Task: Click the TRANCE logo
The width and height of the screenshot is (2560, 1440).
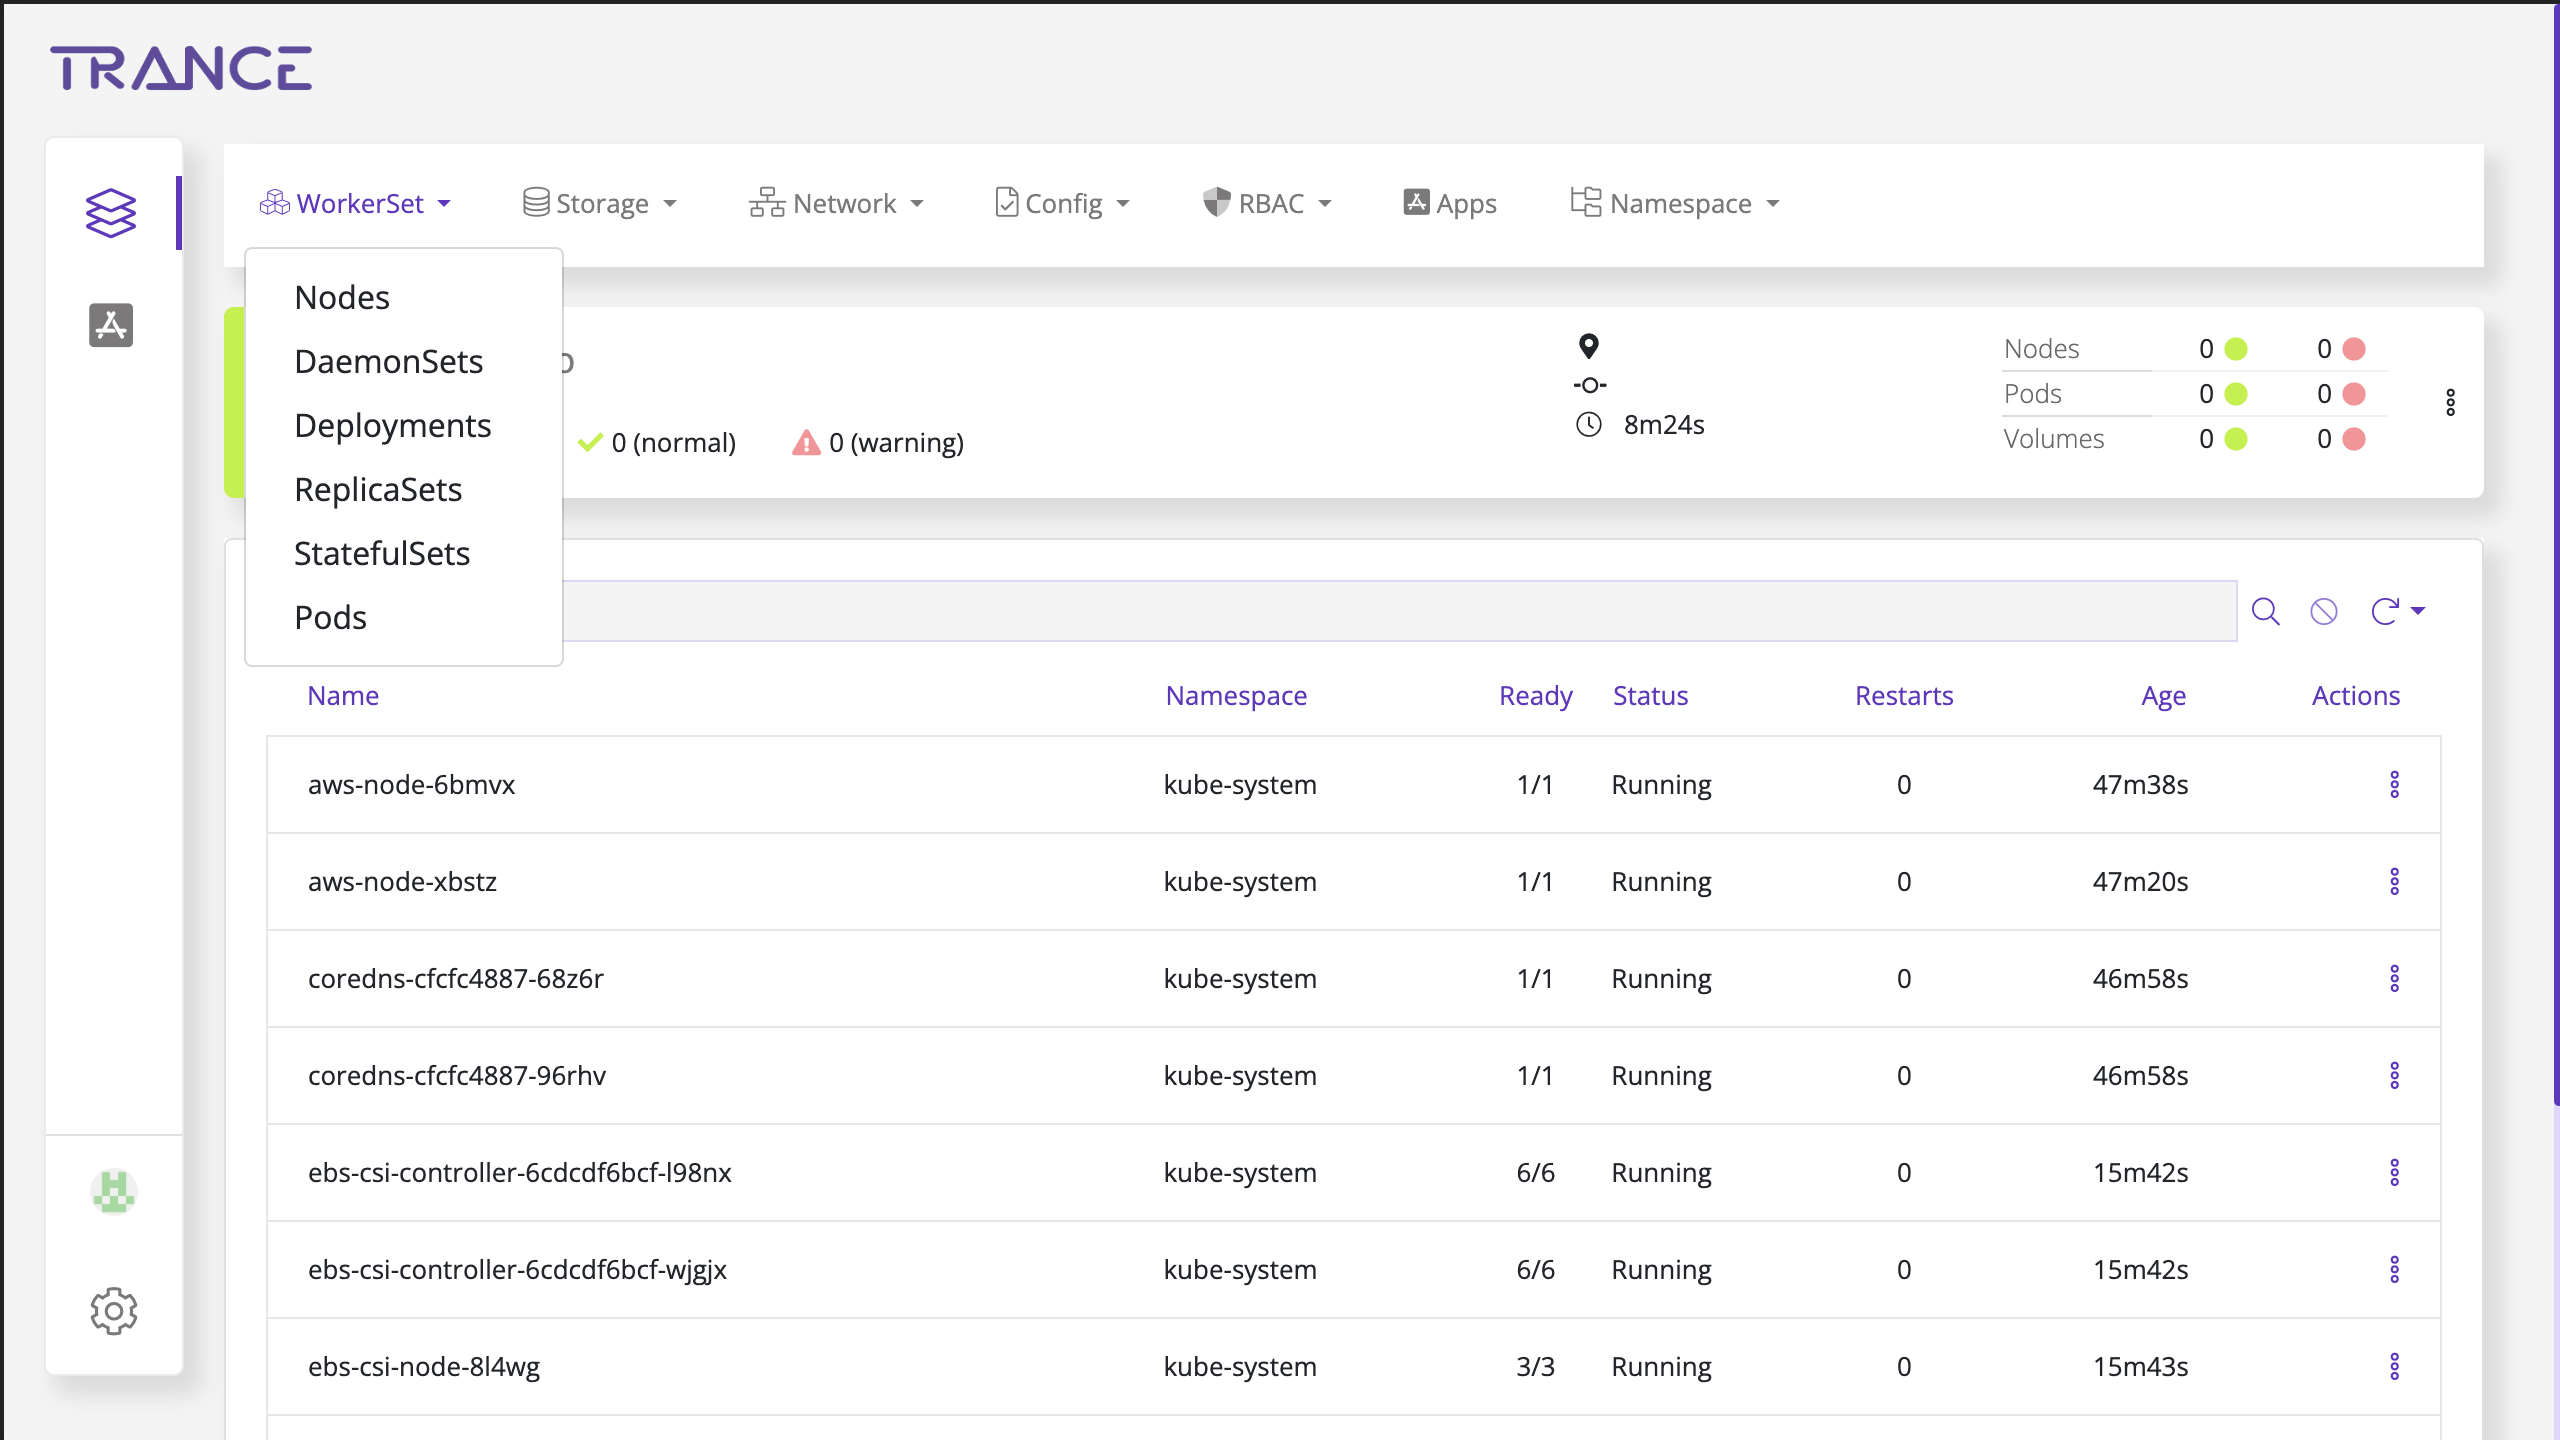Action: click(x=181, y=69)
